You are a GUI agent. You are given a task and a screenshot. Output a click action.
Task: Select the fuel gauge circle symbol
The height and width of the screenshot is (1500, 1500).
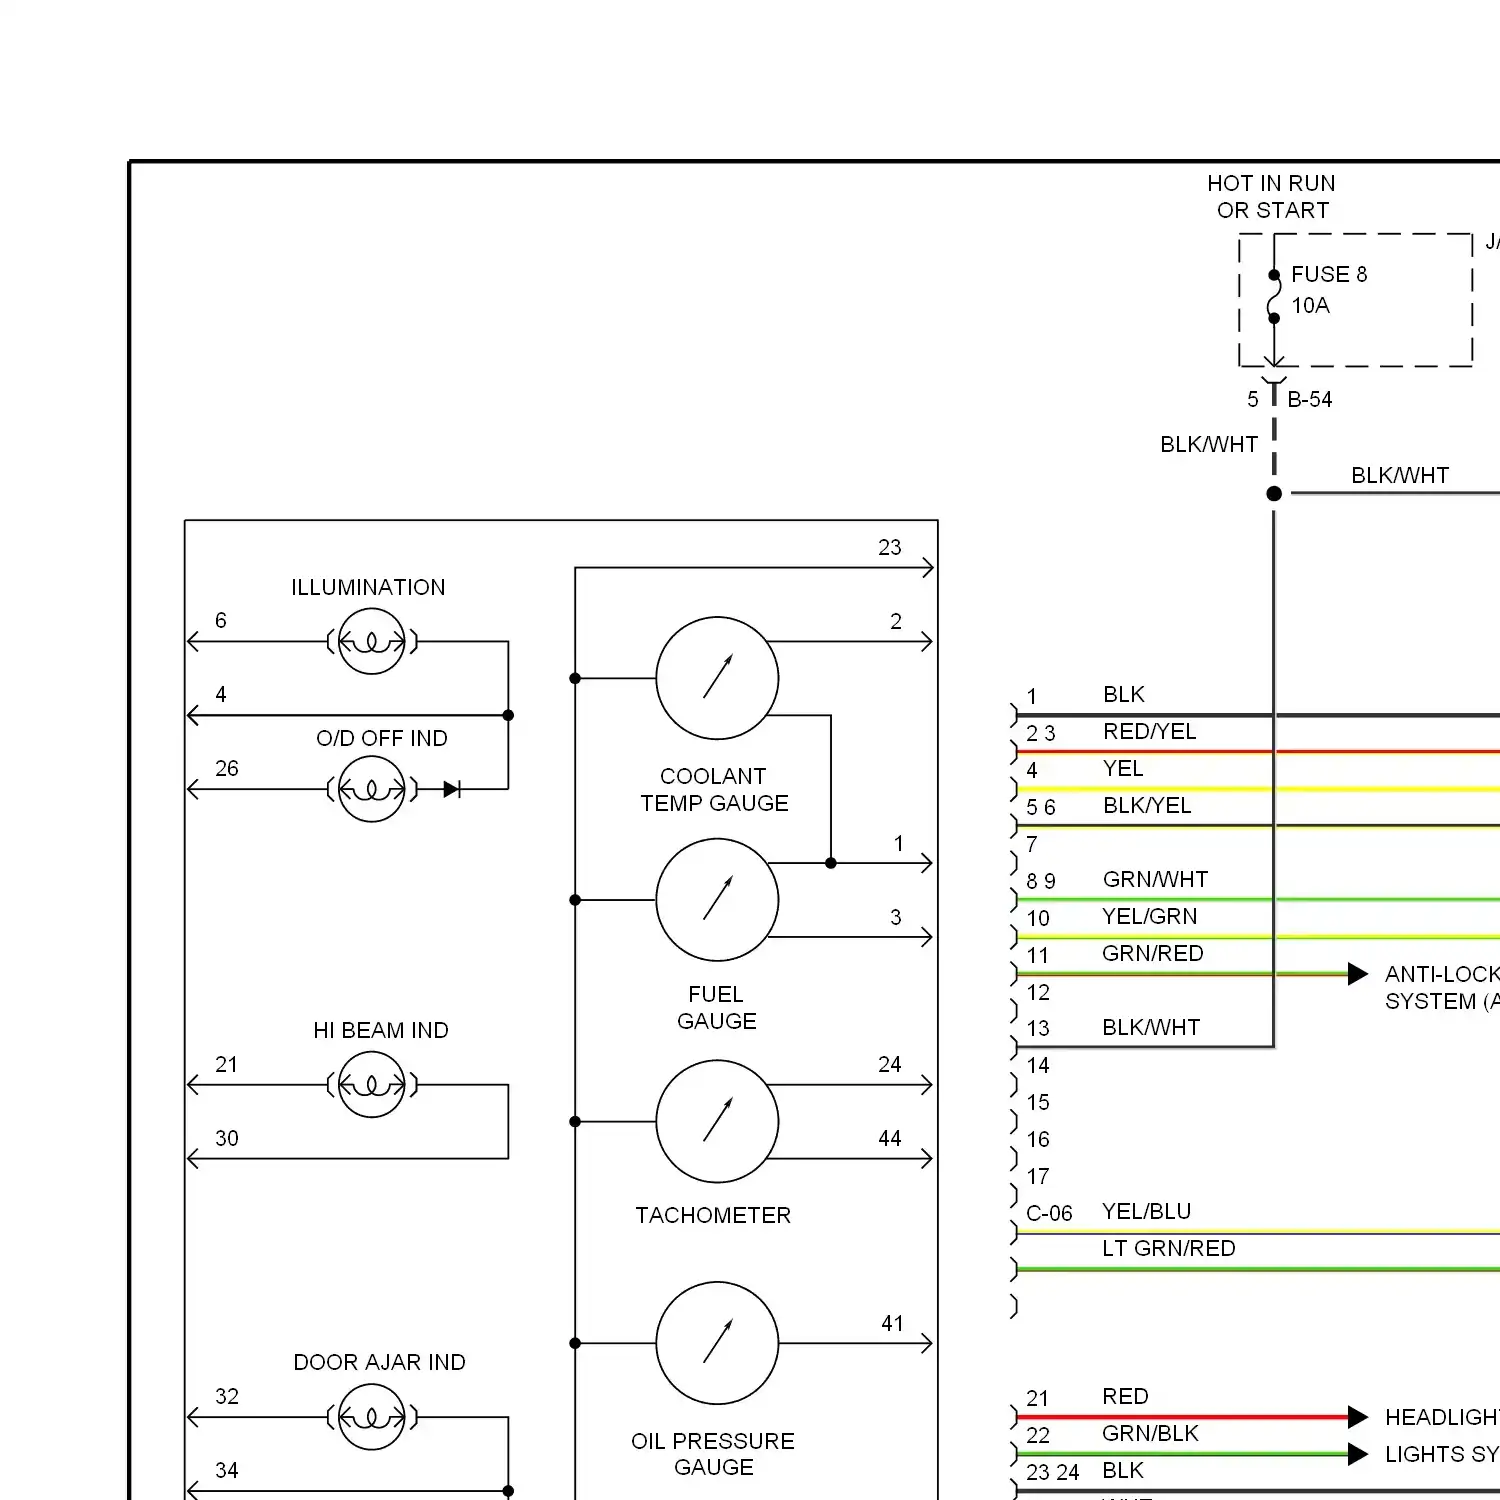[x=717, y=900]
